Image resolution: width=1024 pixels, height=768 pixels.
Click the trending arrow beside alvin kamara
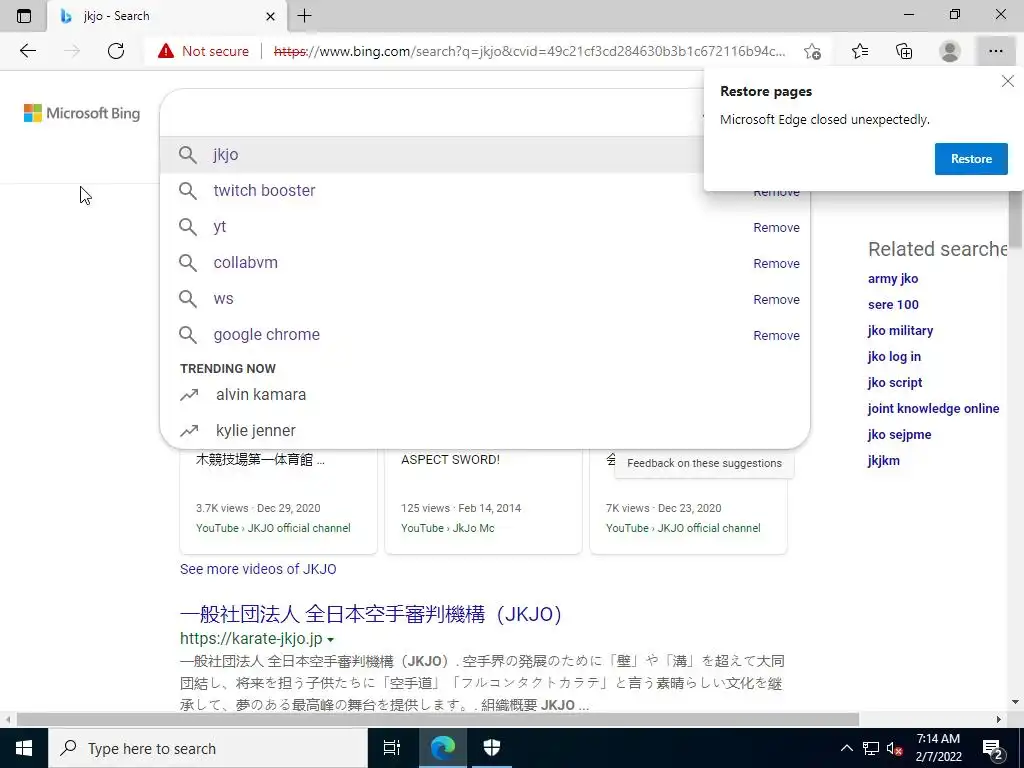click(x=189, y=395)
